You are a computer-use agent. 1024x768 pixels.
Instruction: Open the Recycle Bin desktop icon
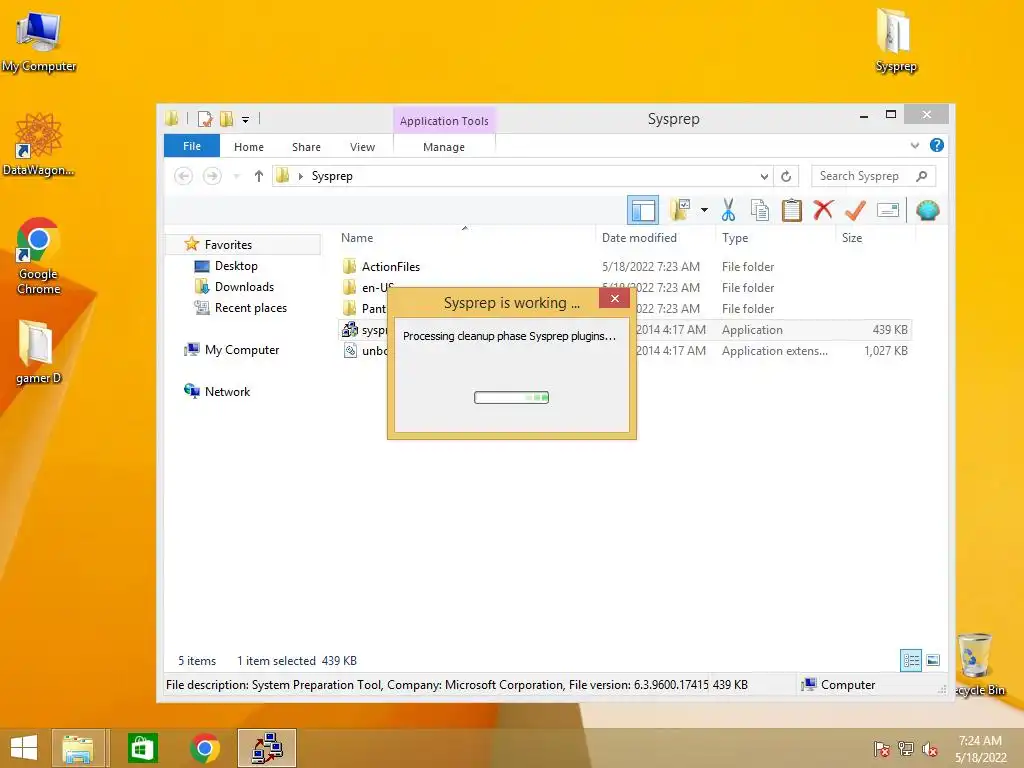(x=978, y=665)
